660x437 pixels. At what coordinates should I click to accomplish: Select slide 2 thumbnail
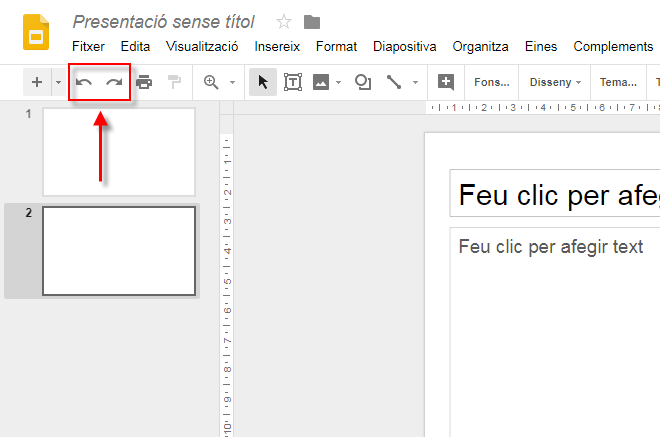click(x=119, y=251)
